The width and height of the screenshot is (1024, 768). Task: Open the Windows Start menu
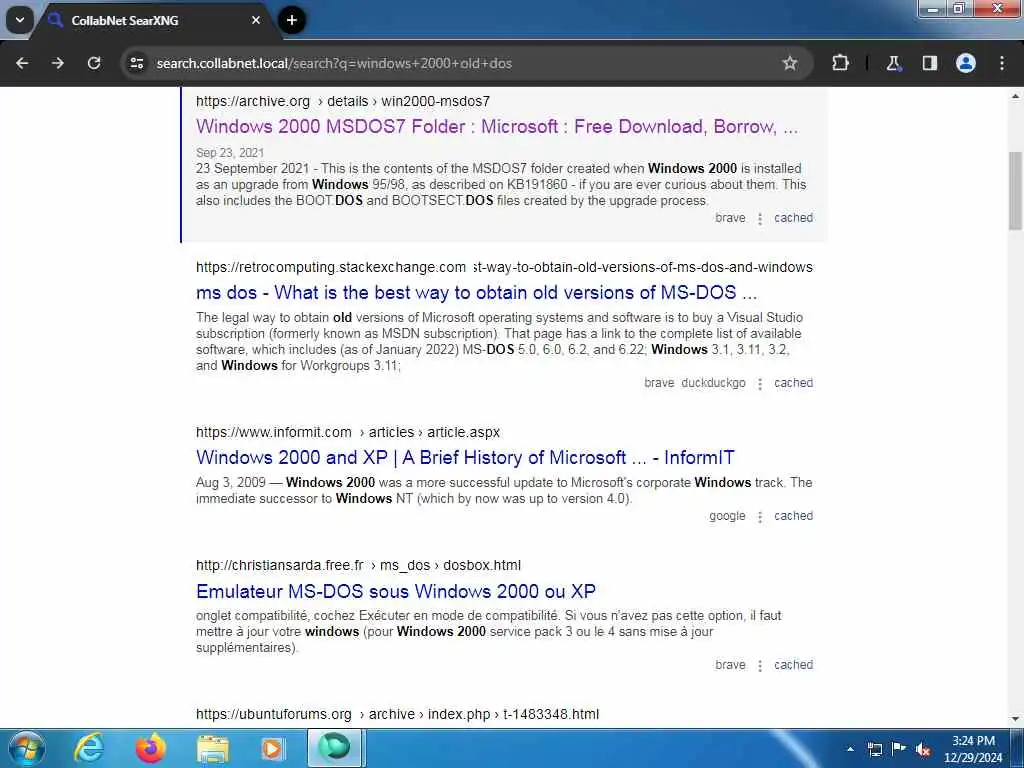tap(27, 748)
